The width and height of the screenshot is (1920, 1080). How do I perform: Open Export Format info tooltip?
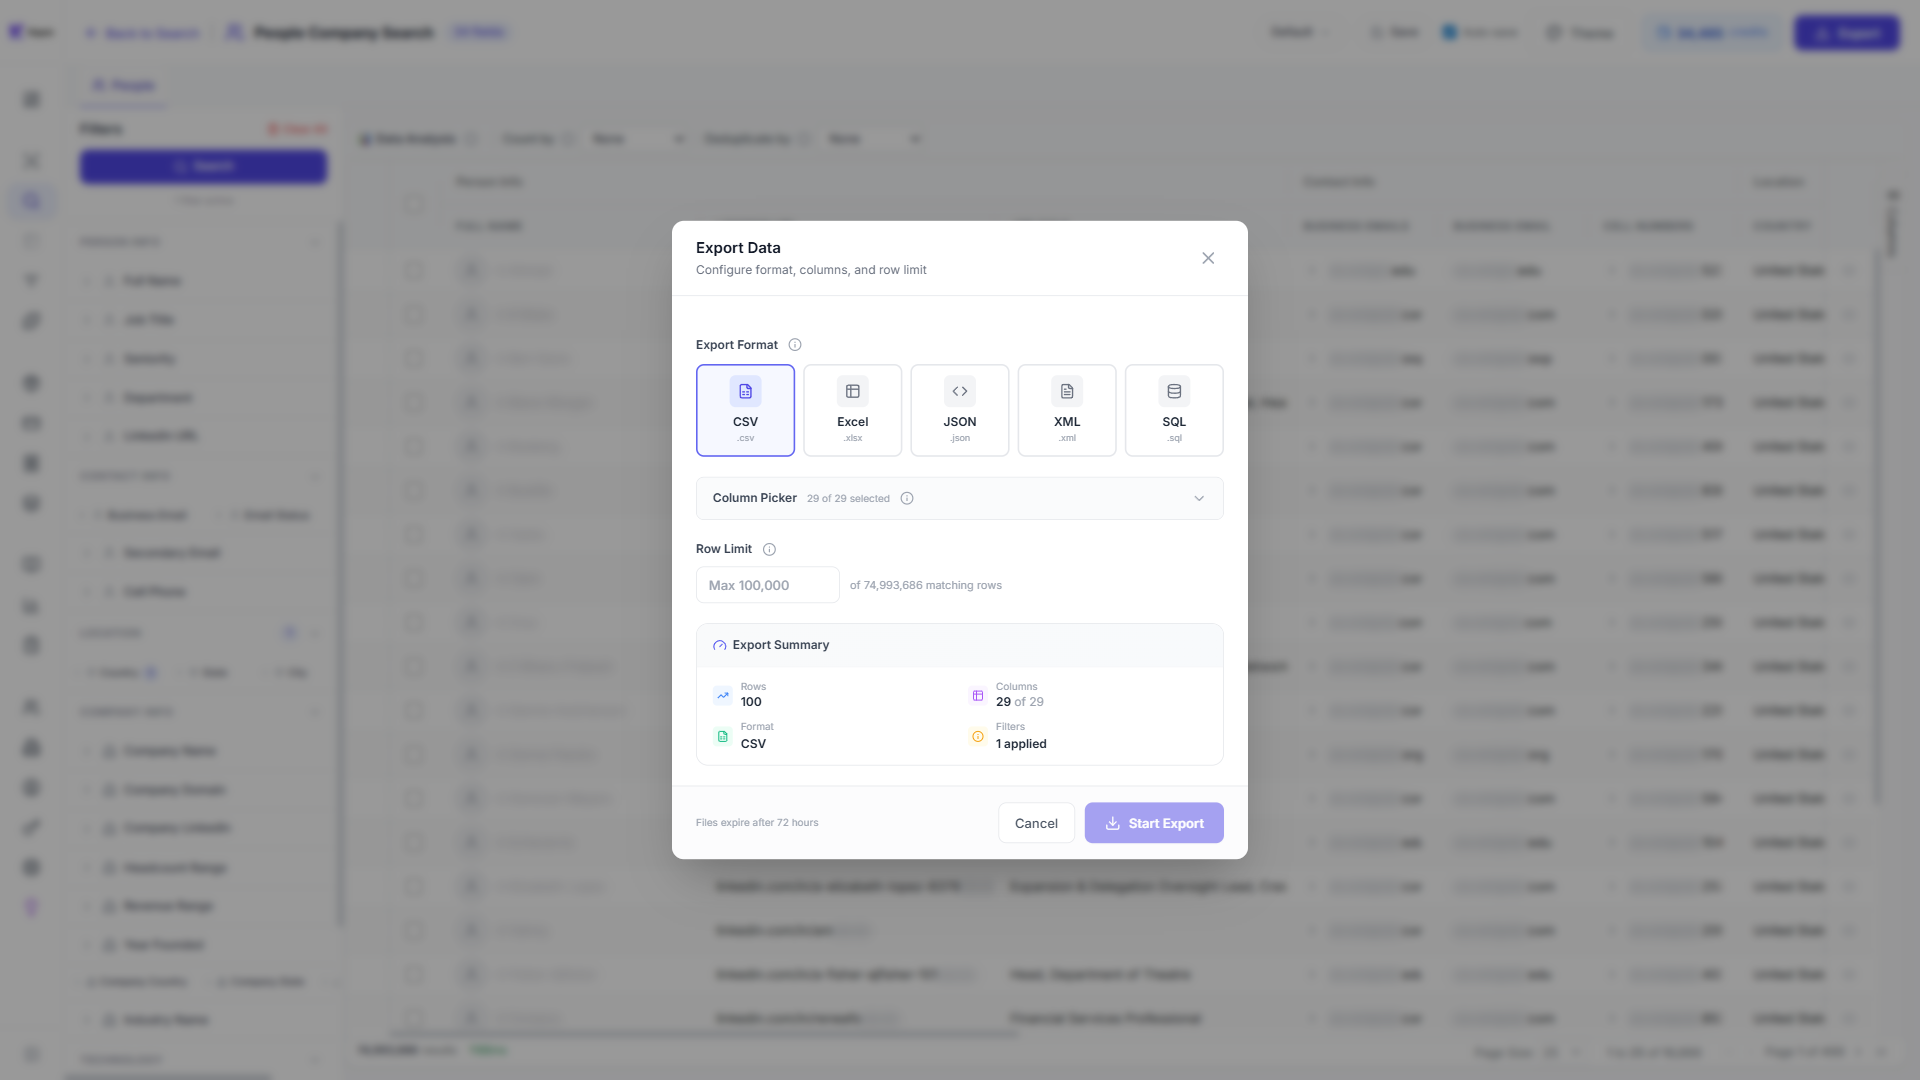(794, 344)
